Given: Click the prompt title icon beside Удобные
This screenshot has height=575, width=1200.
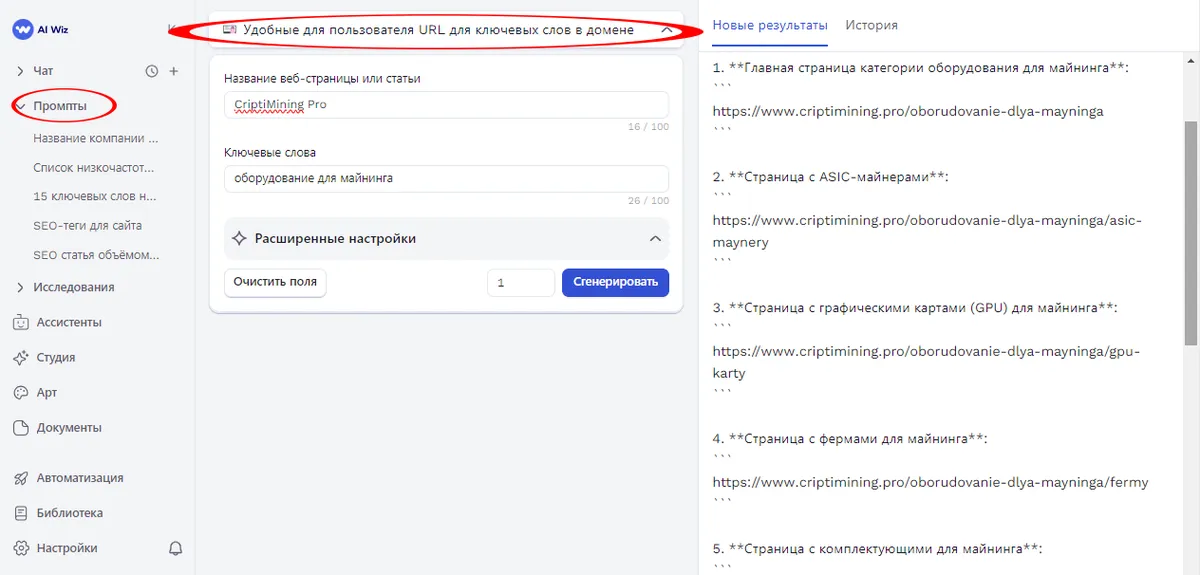Looking at the screenshot, I should tap(229, 30).
